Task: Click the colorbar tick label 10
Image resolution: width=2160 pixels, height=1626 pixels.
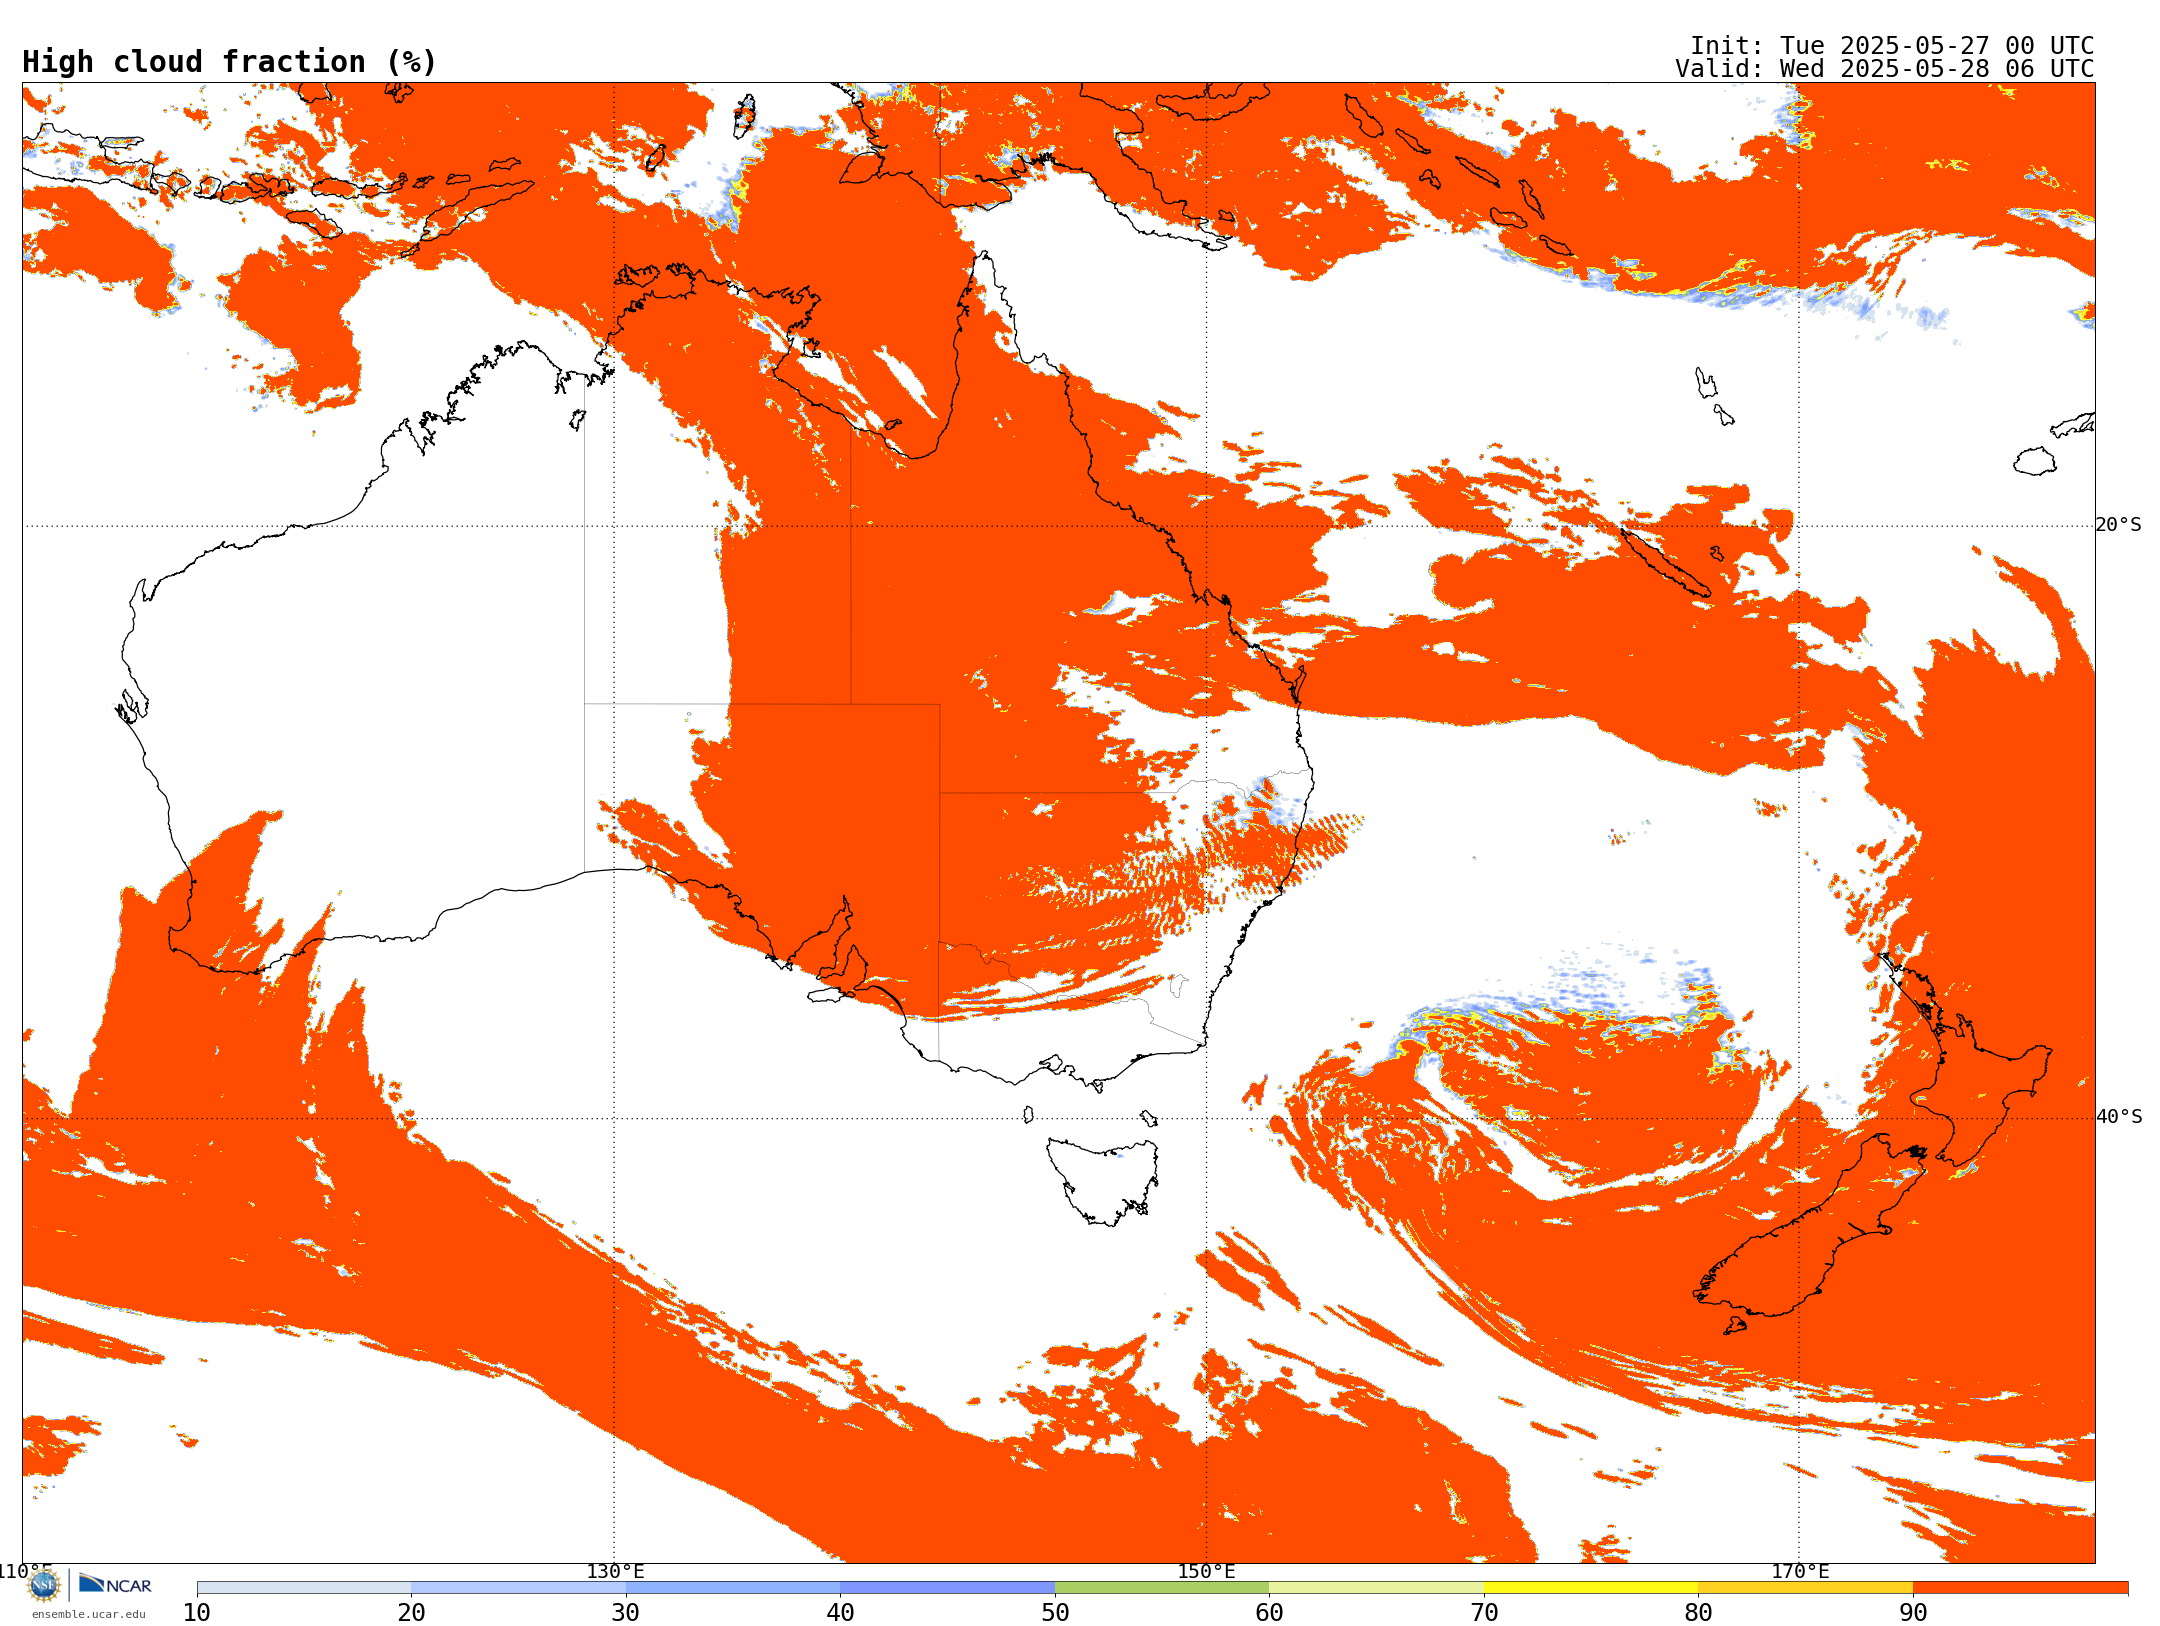Action: point(197,1613)
